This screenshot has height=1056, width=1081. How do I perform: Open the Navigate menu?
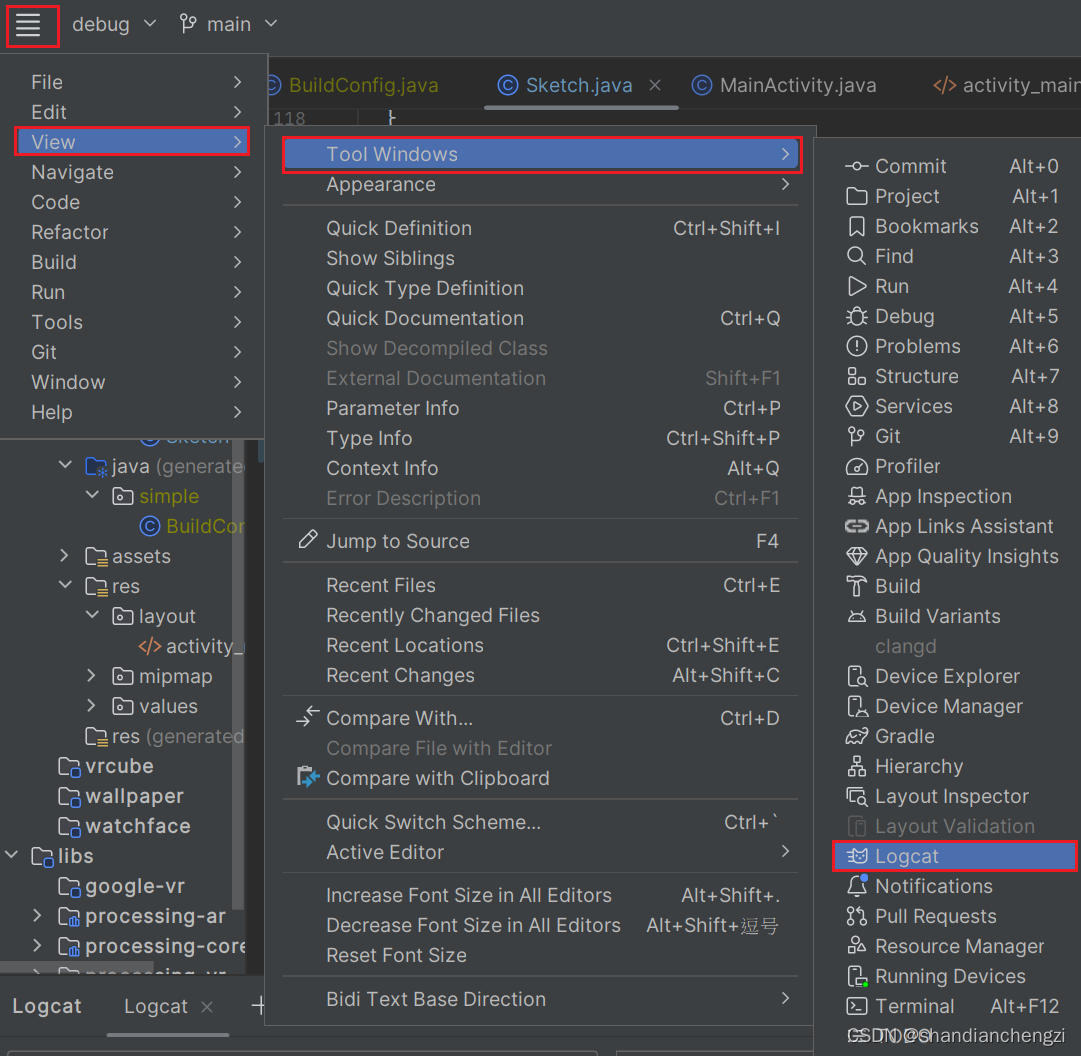(132, 172)
